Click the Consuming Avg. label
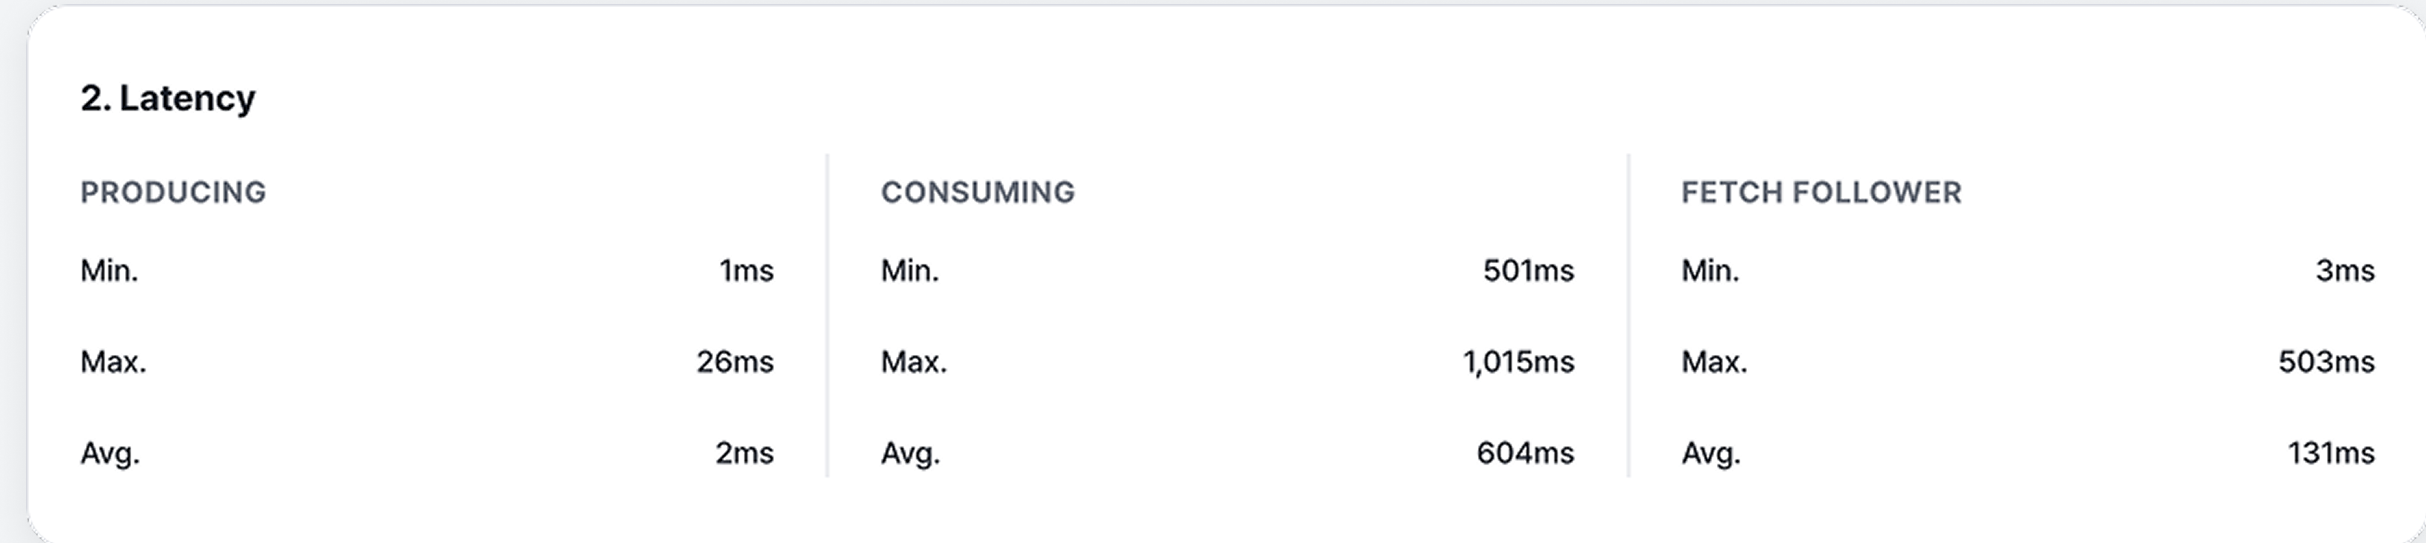The width and height of the screenshot is (2426, 543). tap(910, 454)
